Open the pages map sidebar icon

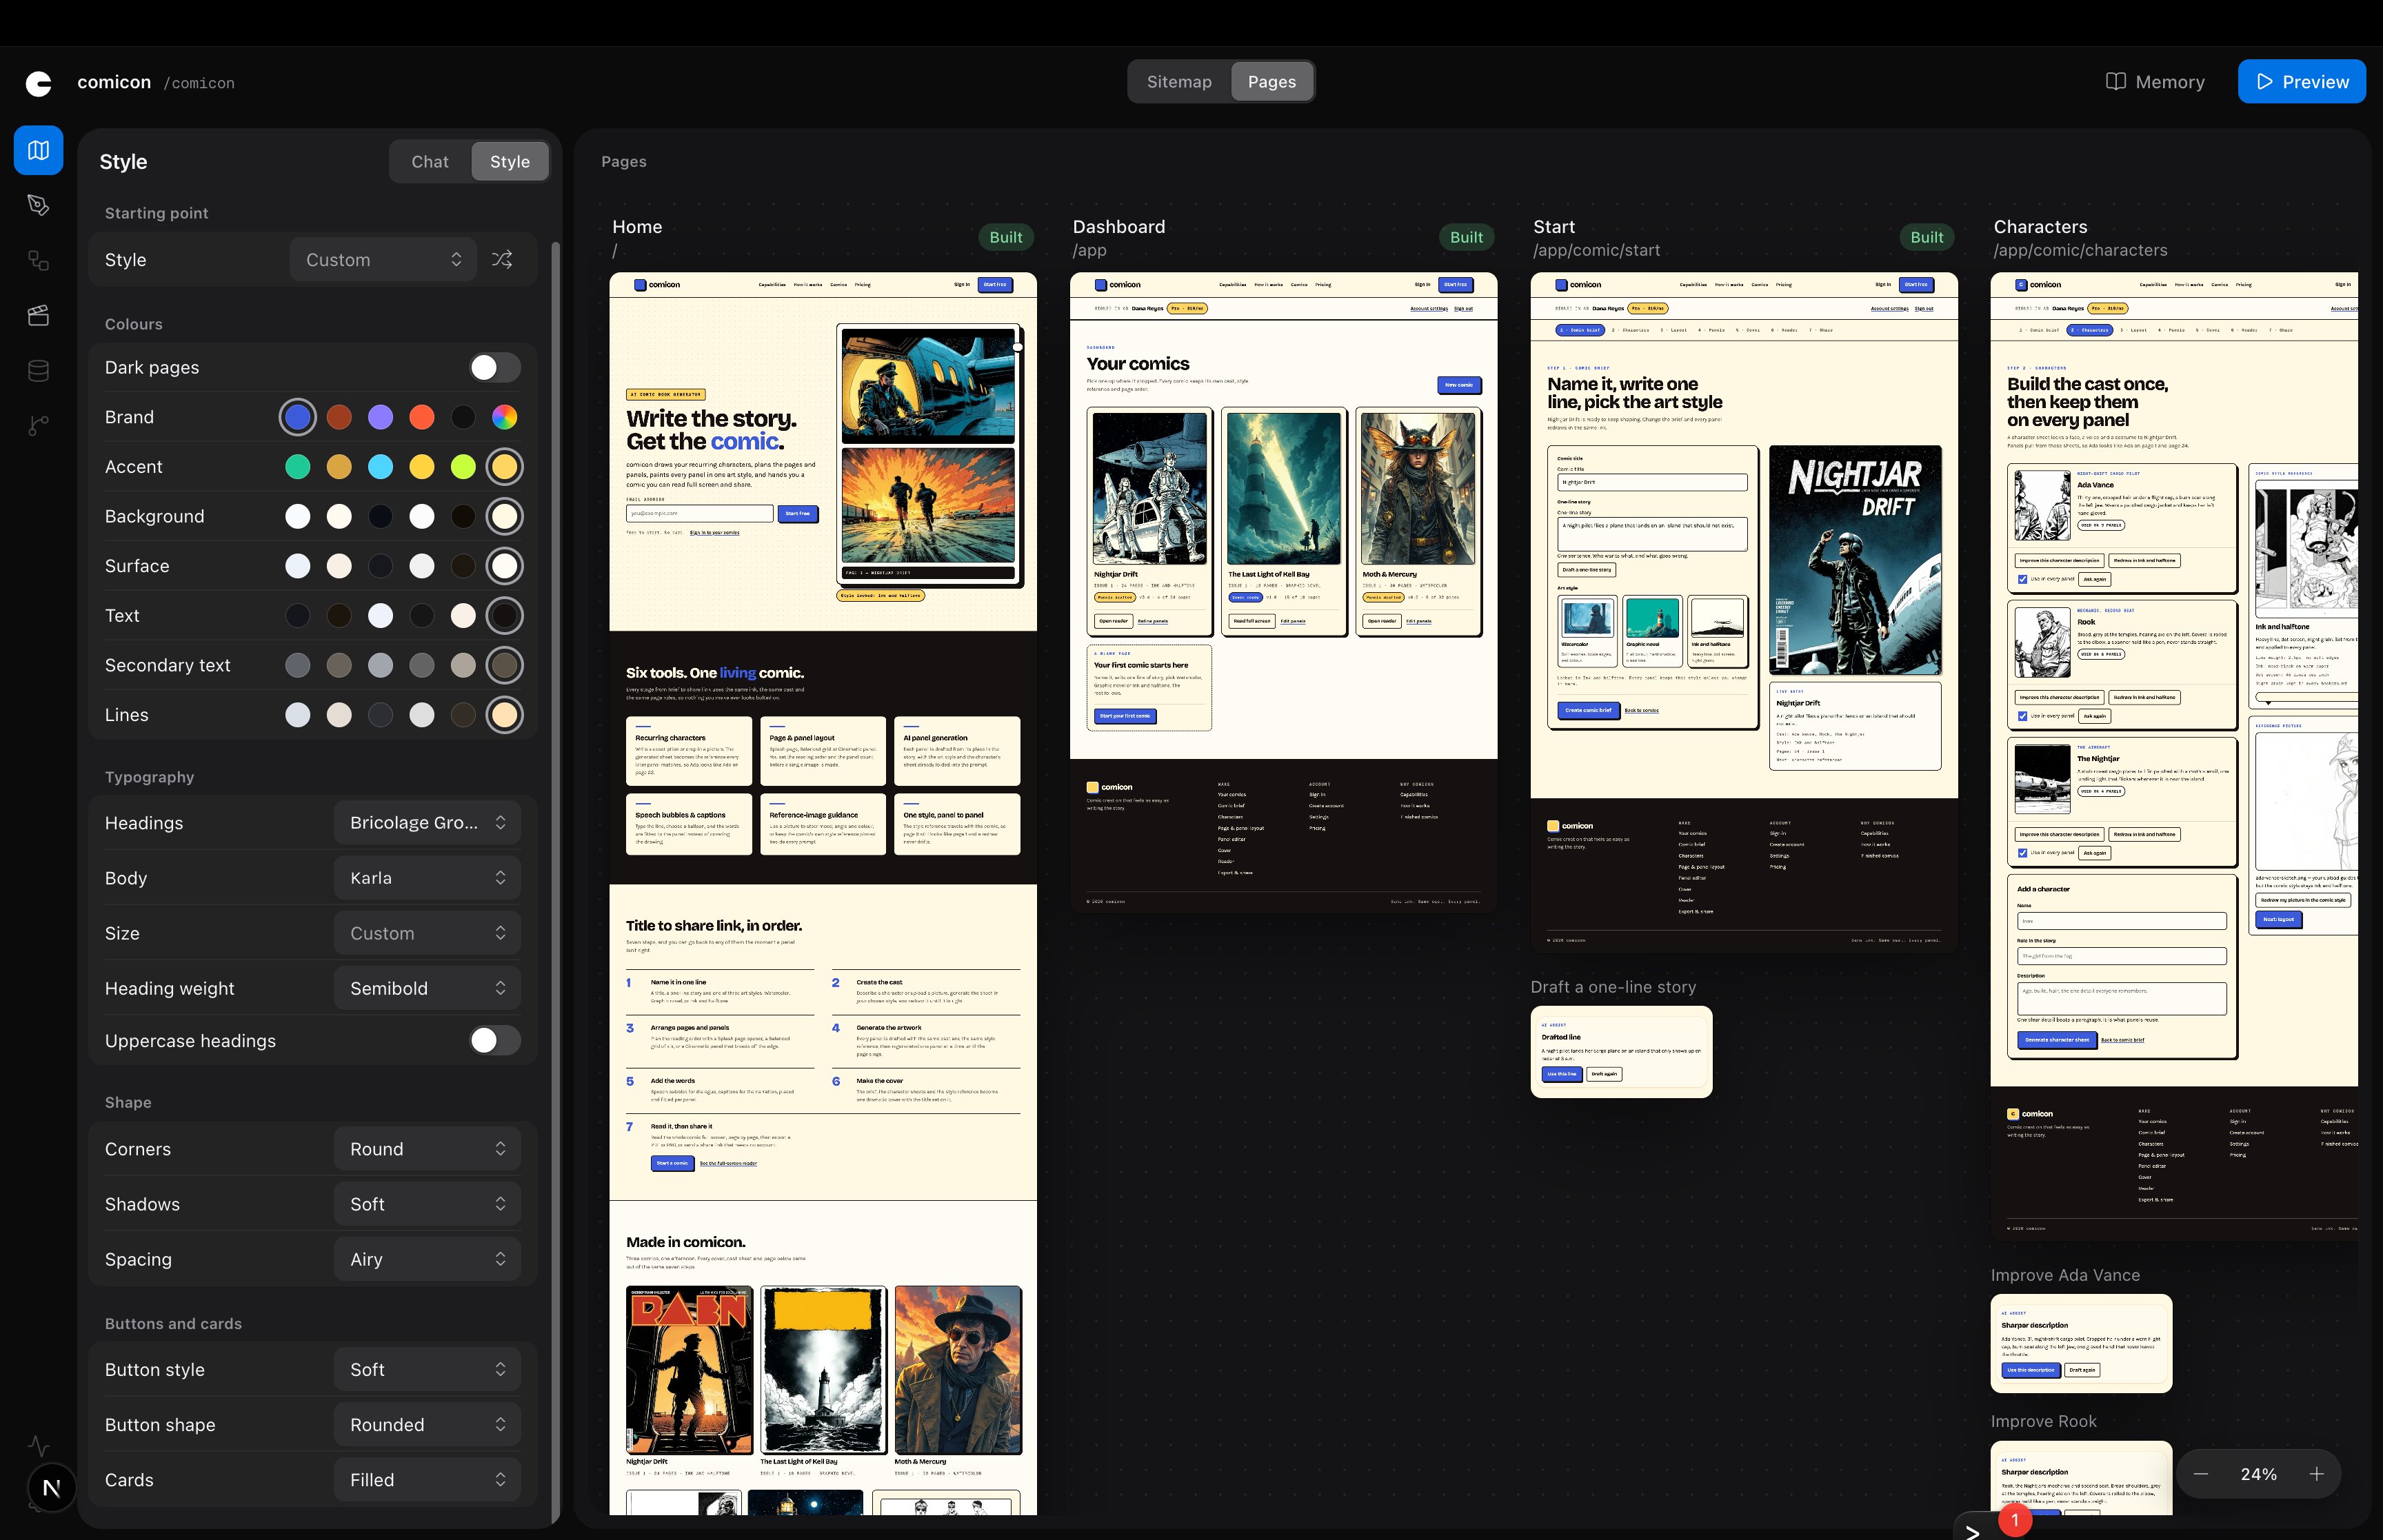pos(39,150)
